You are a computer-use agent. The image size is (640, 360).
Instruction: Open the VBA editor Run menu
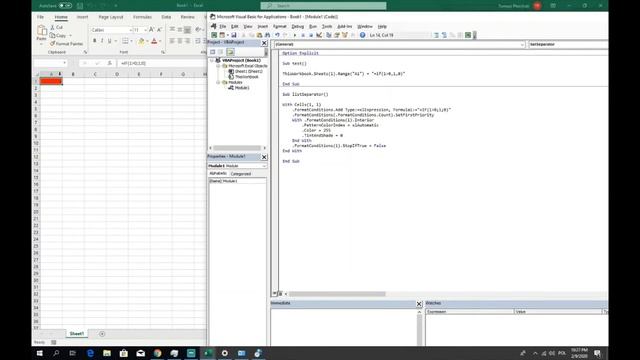(x=313, y=27)
